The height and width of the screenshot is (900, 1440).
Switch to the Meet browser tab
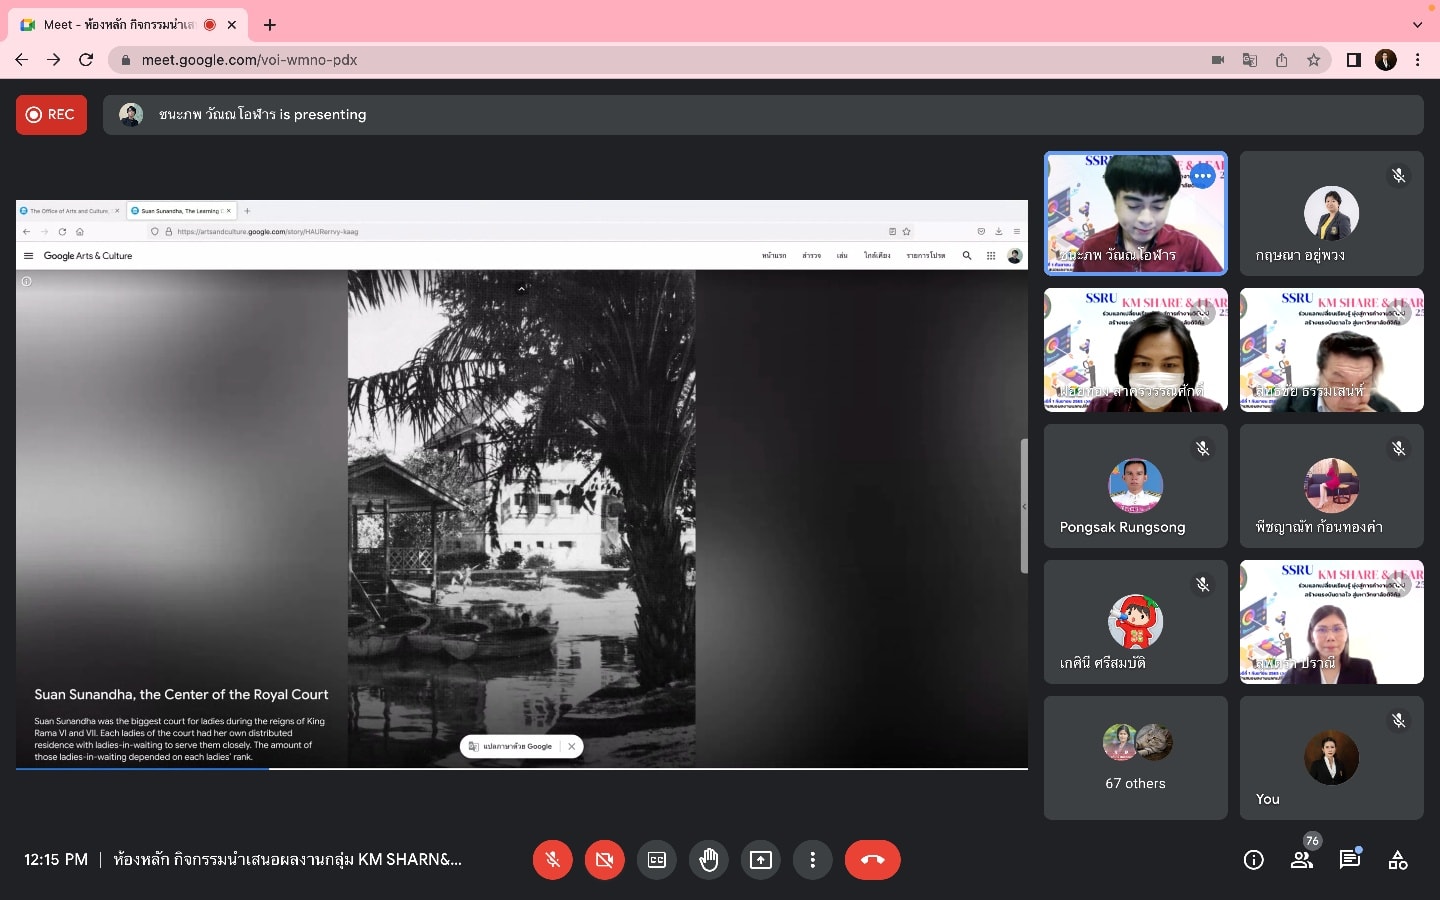tap(120, 25)
